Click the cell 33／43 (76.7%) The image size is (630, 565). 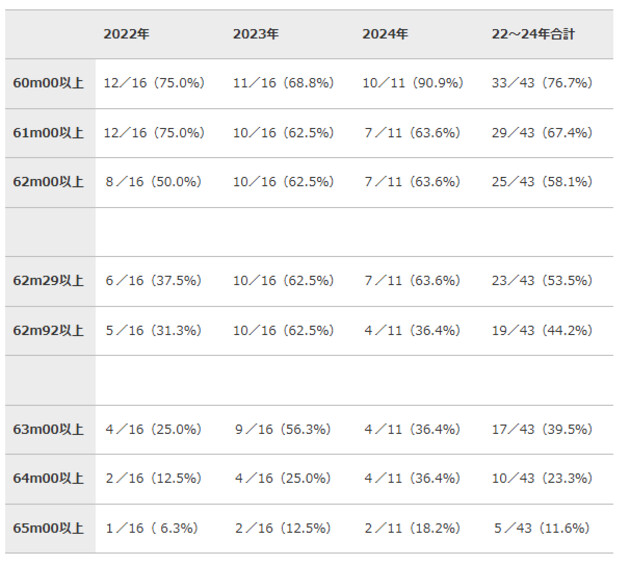(x=542, y=83)
